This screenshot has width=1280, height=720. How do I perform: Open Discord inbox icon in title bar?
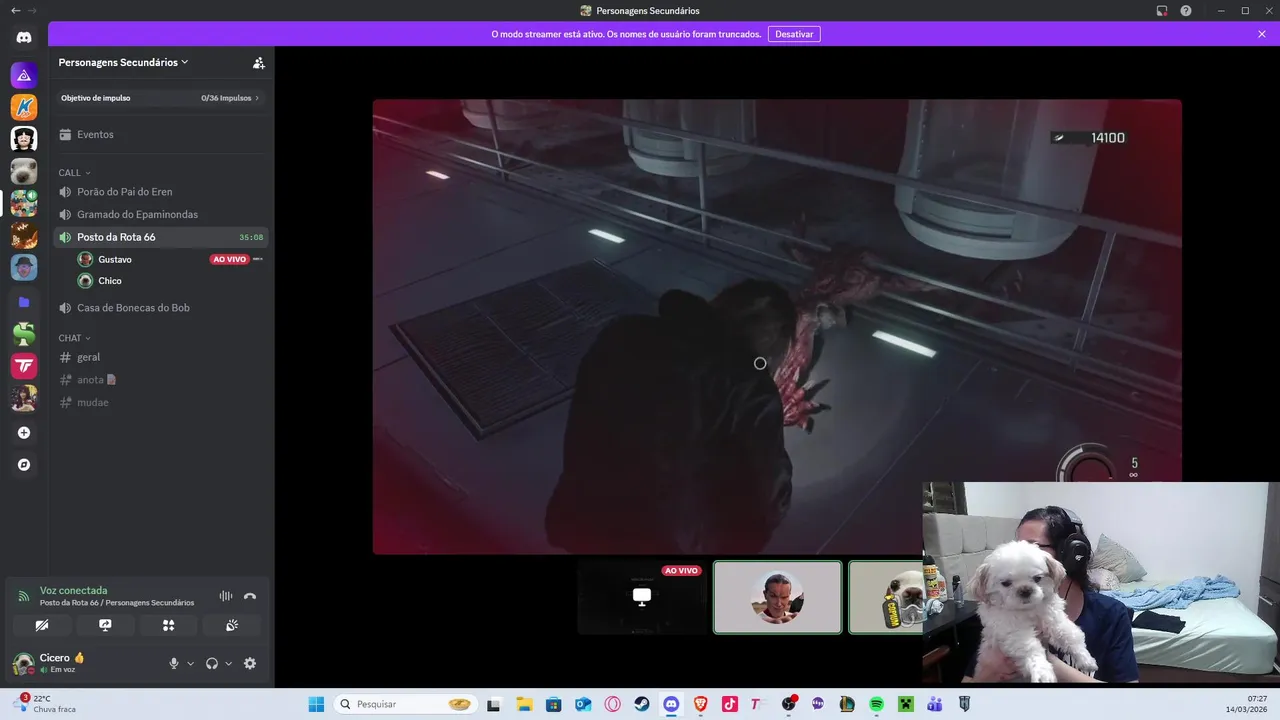(x=1162, y=11)
